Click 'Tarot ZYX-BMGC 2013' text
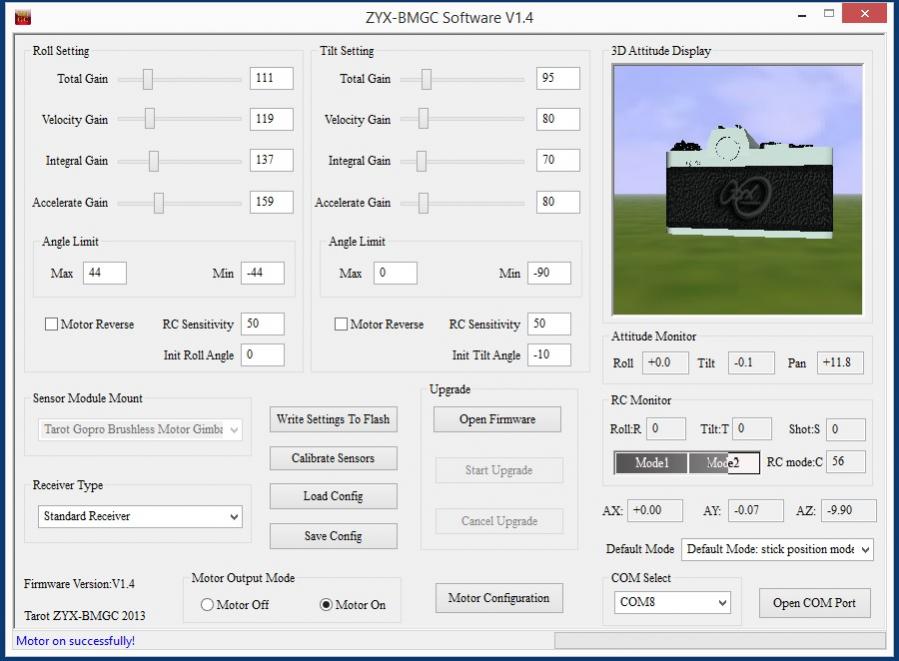This screenshot has height=661, width=899. click(x=85, y=616)
